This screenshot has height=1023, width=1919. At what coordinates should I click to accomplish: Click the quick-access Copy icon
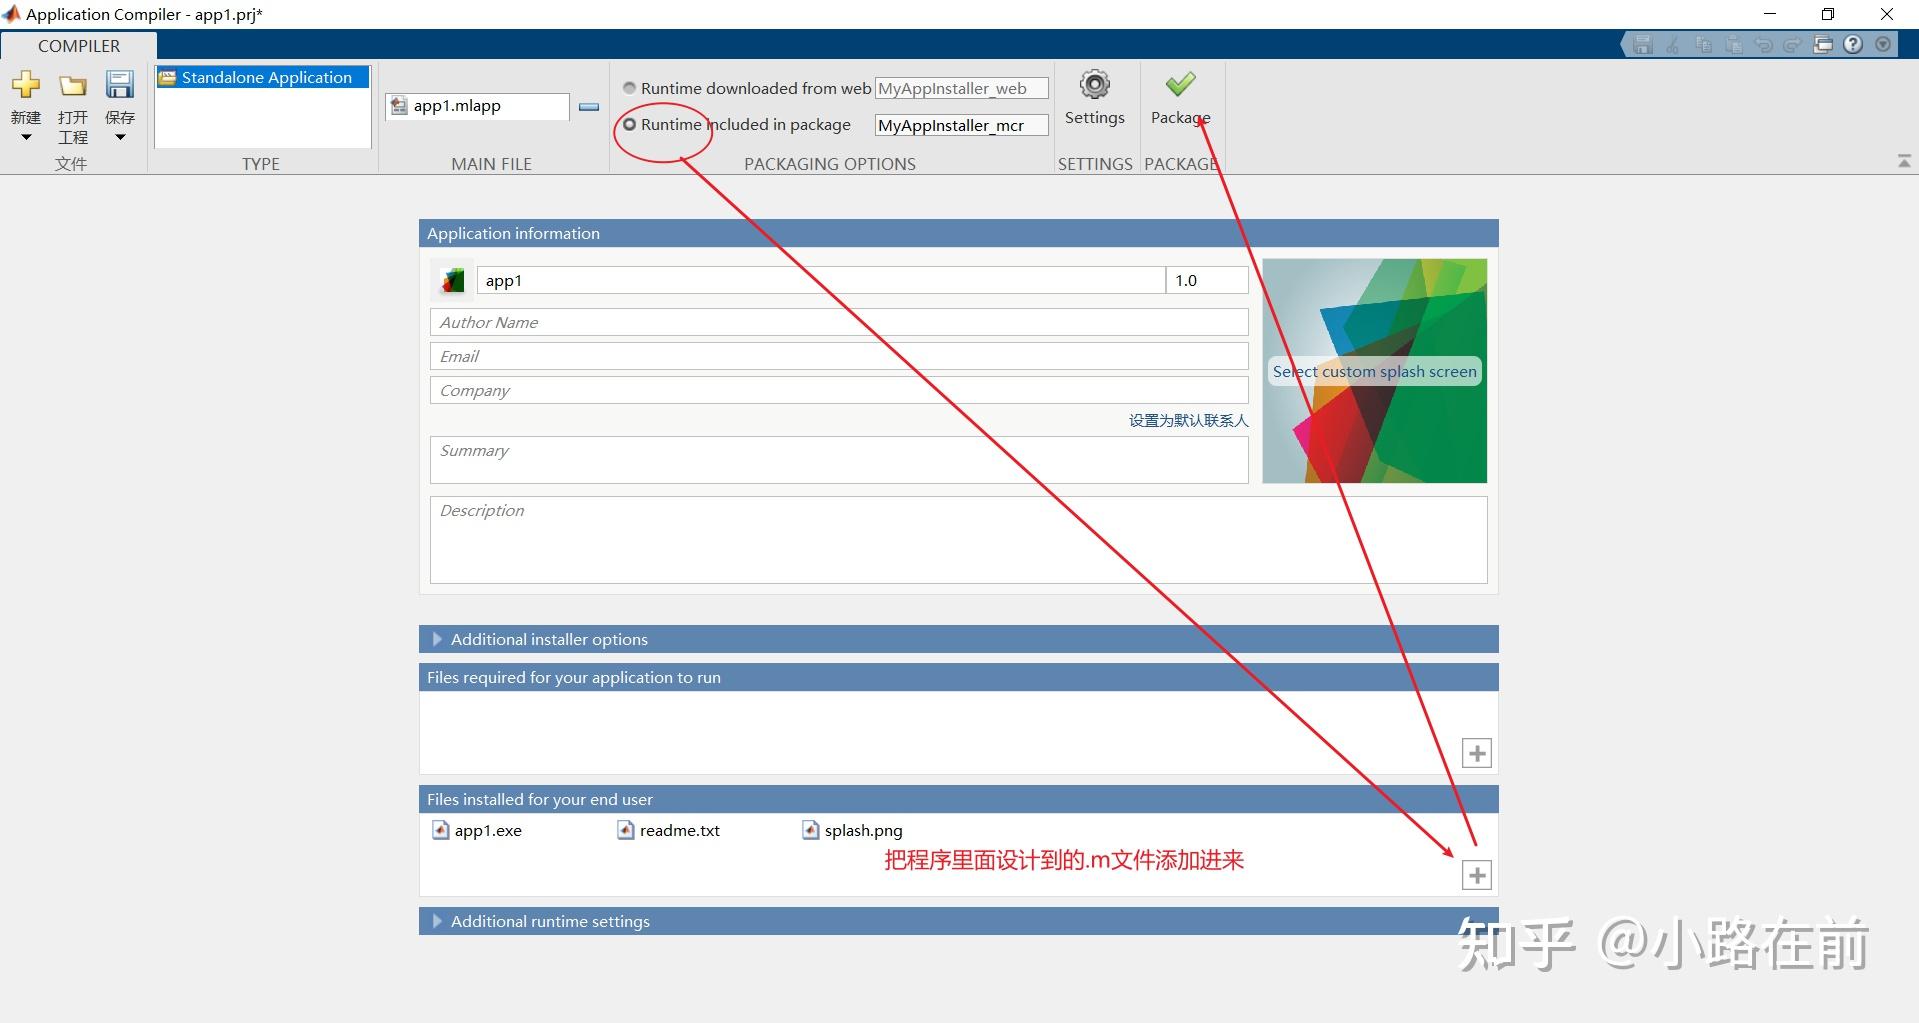[1703, 45]
